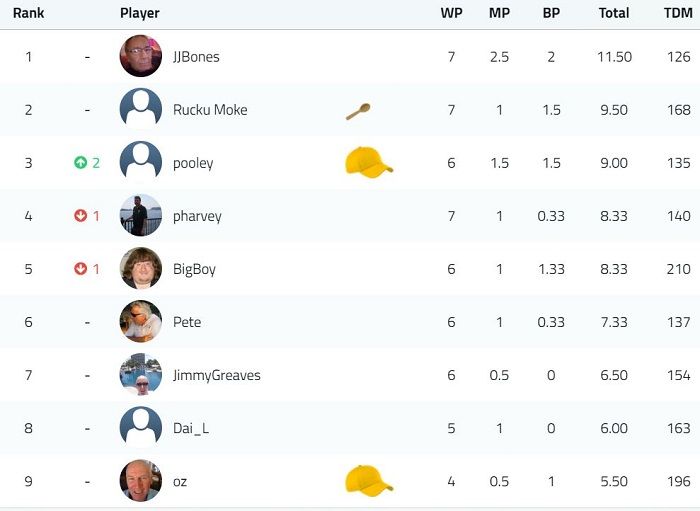Click the yellow cap icon in oz's row
Image resolution: width=700 pixels, height=511 pixels.
pos(369,481)
